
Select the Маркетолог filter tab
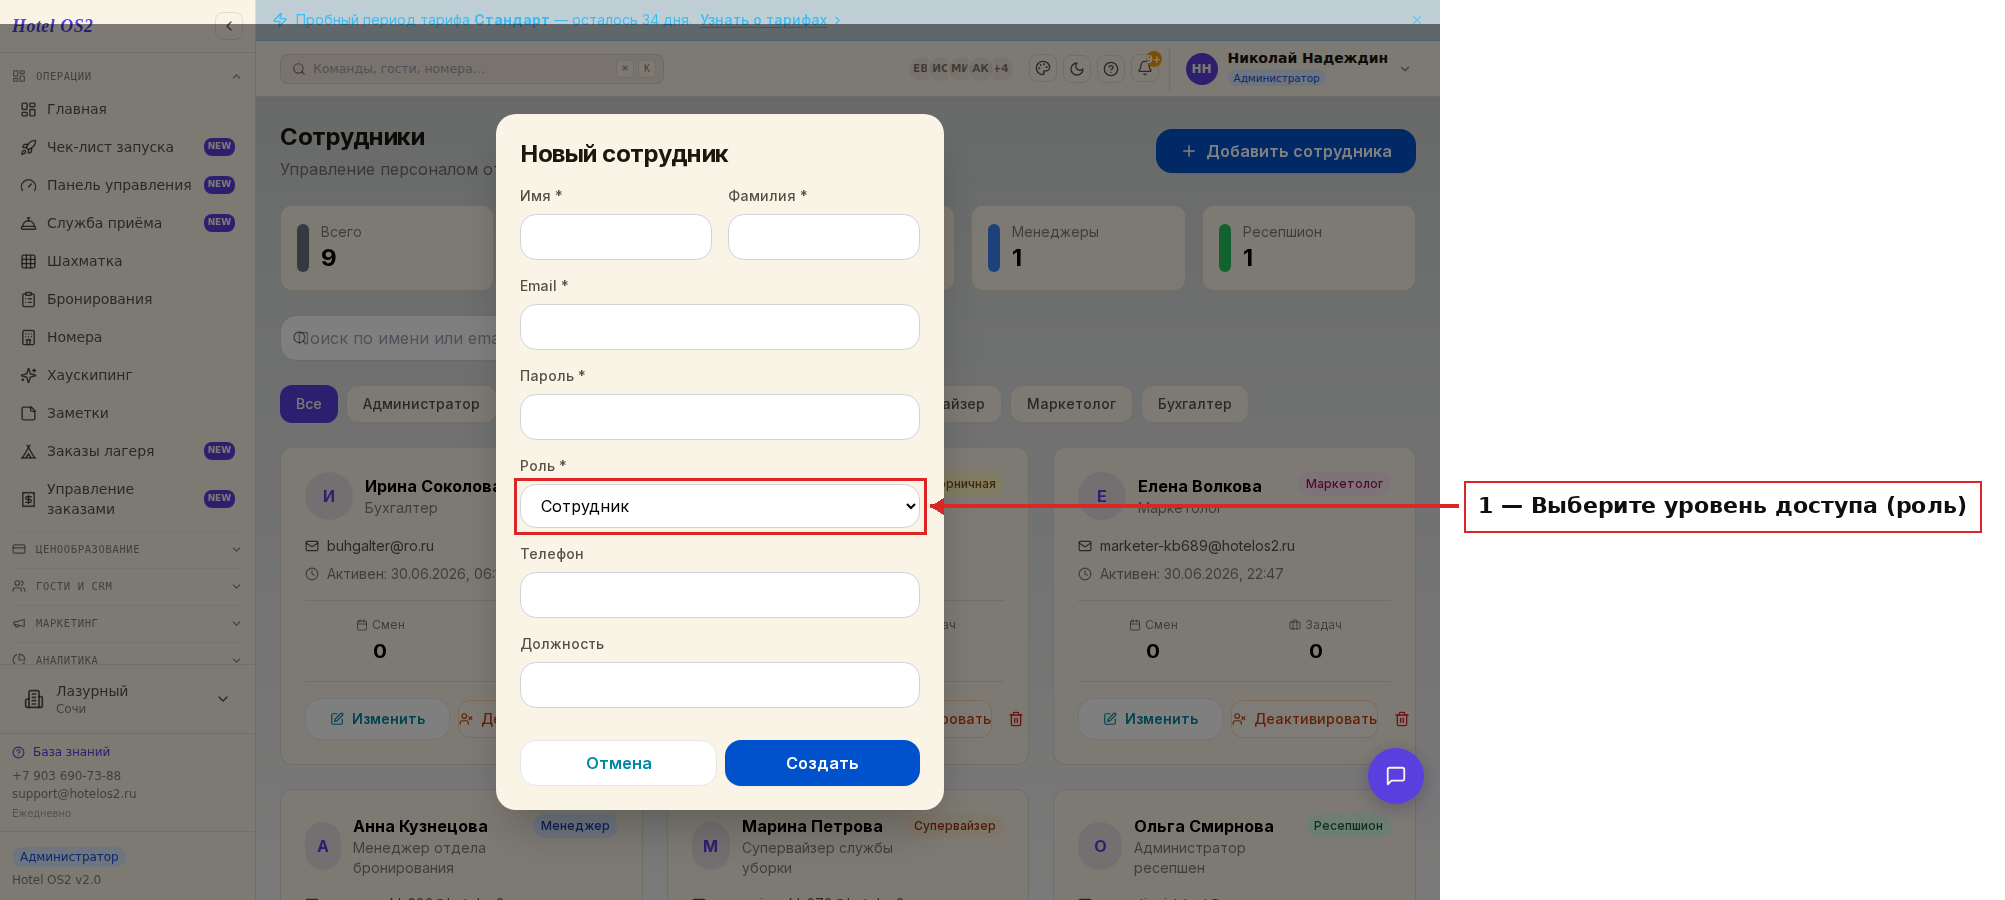[1071, 404]
